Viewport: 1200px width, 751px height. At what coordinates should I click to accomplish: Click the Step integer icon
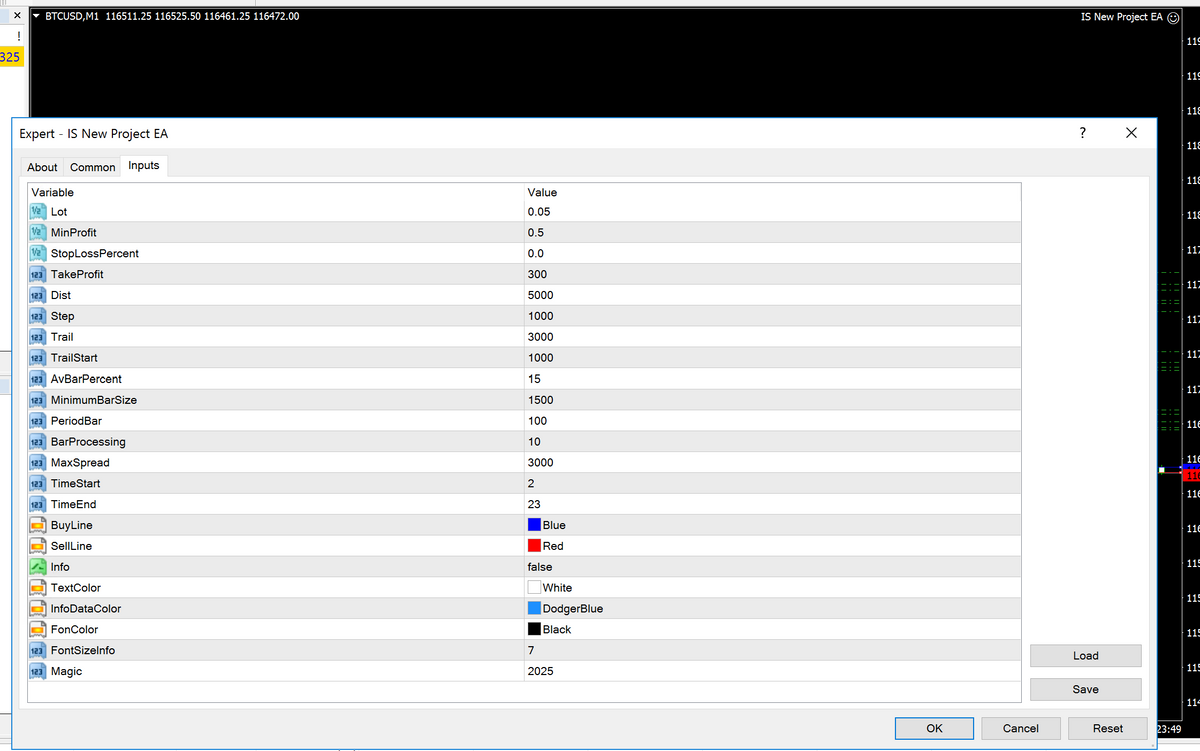tap(37, 317)
